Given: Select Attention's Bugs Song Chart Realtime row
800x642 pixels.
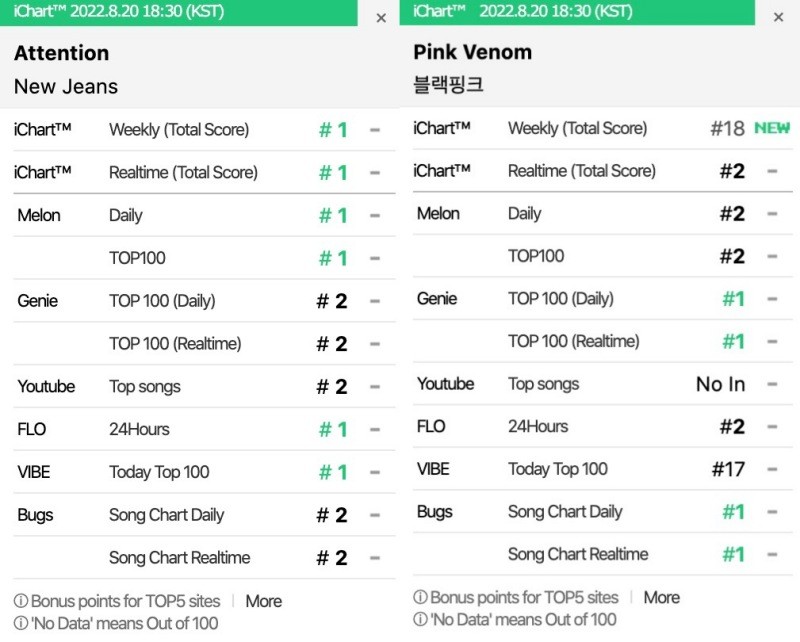Looking at the screenshot, I should tap(204, 557).
